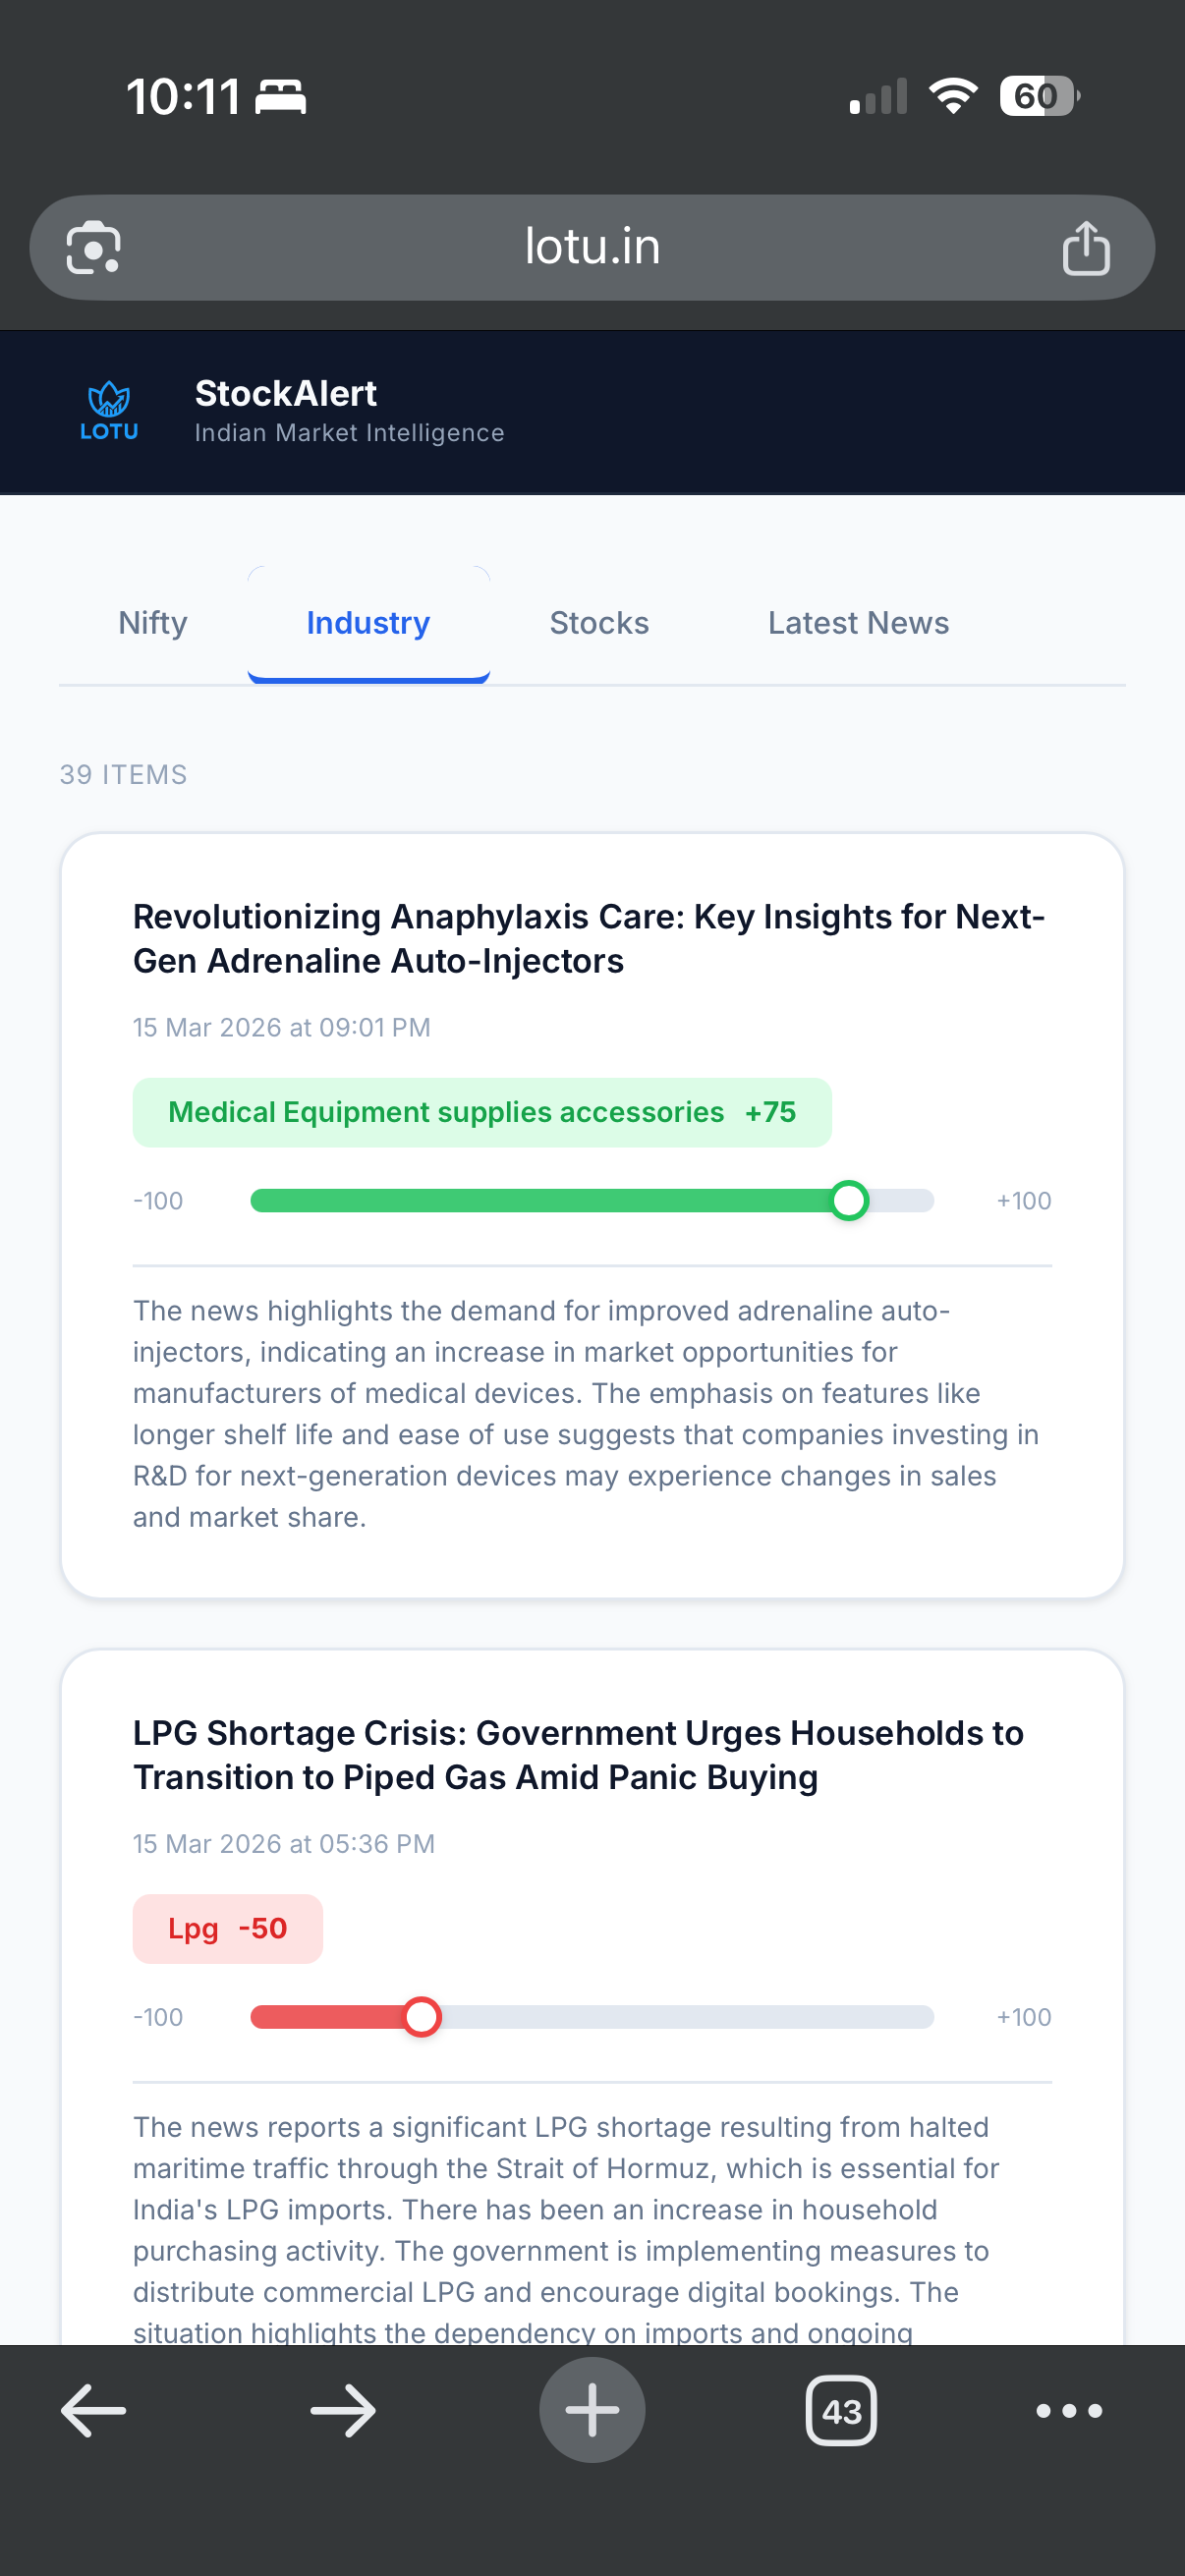Screen dimensions: 1185x2576
Task: Tap the camera lens search icon
Action: pyautogui.click(x=93, y=247)
